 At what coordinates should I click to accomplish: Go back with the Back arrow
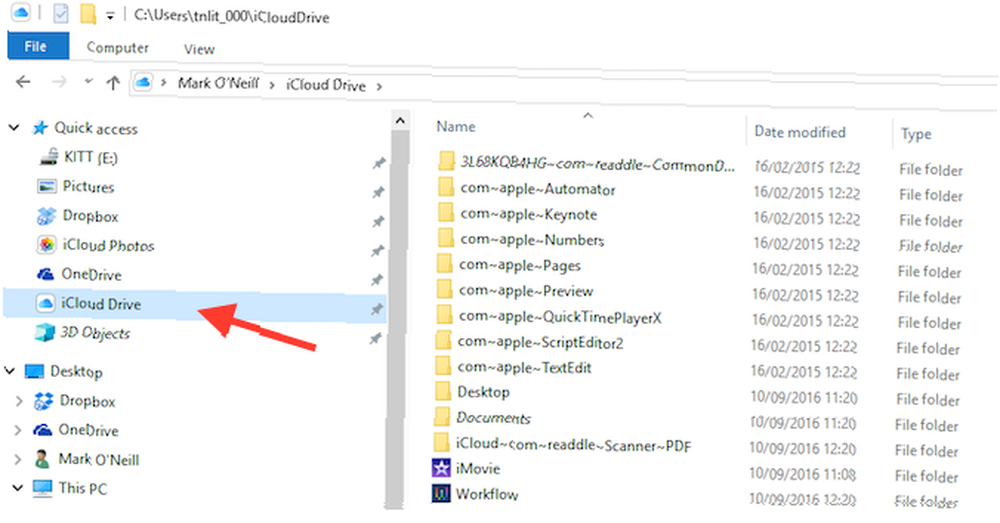[x=23, y=82]
